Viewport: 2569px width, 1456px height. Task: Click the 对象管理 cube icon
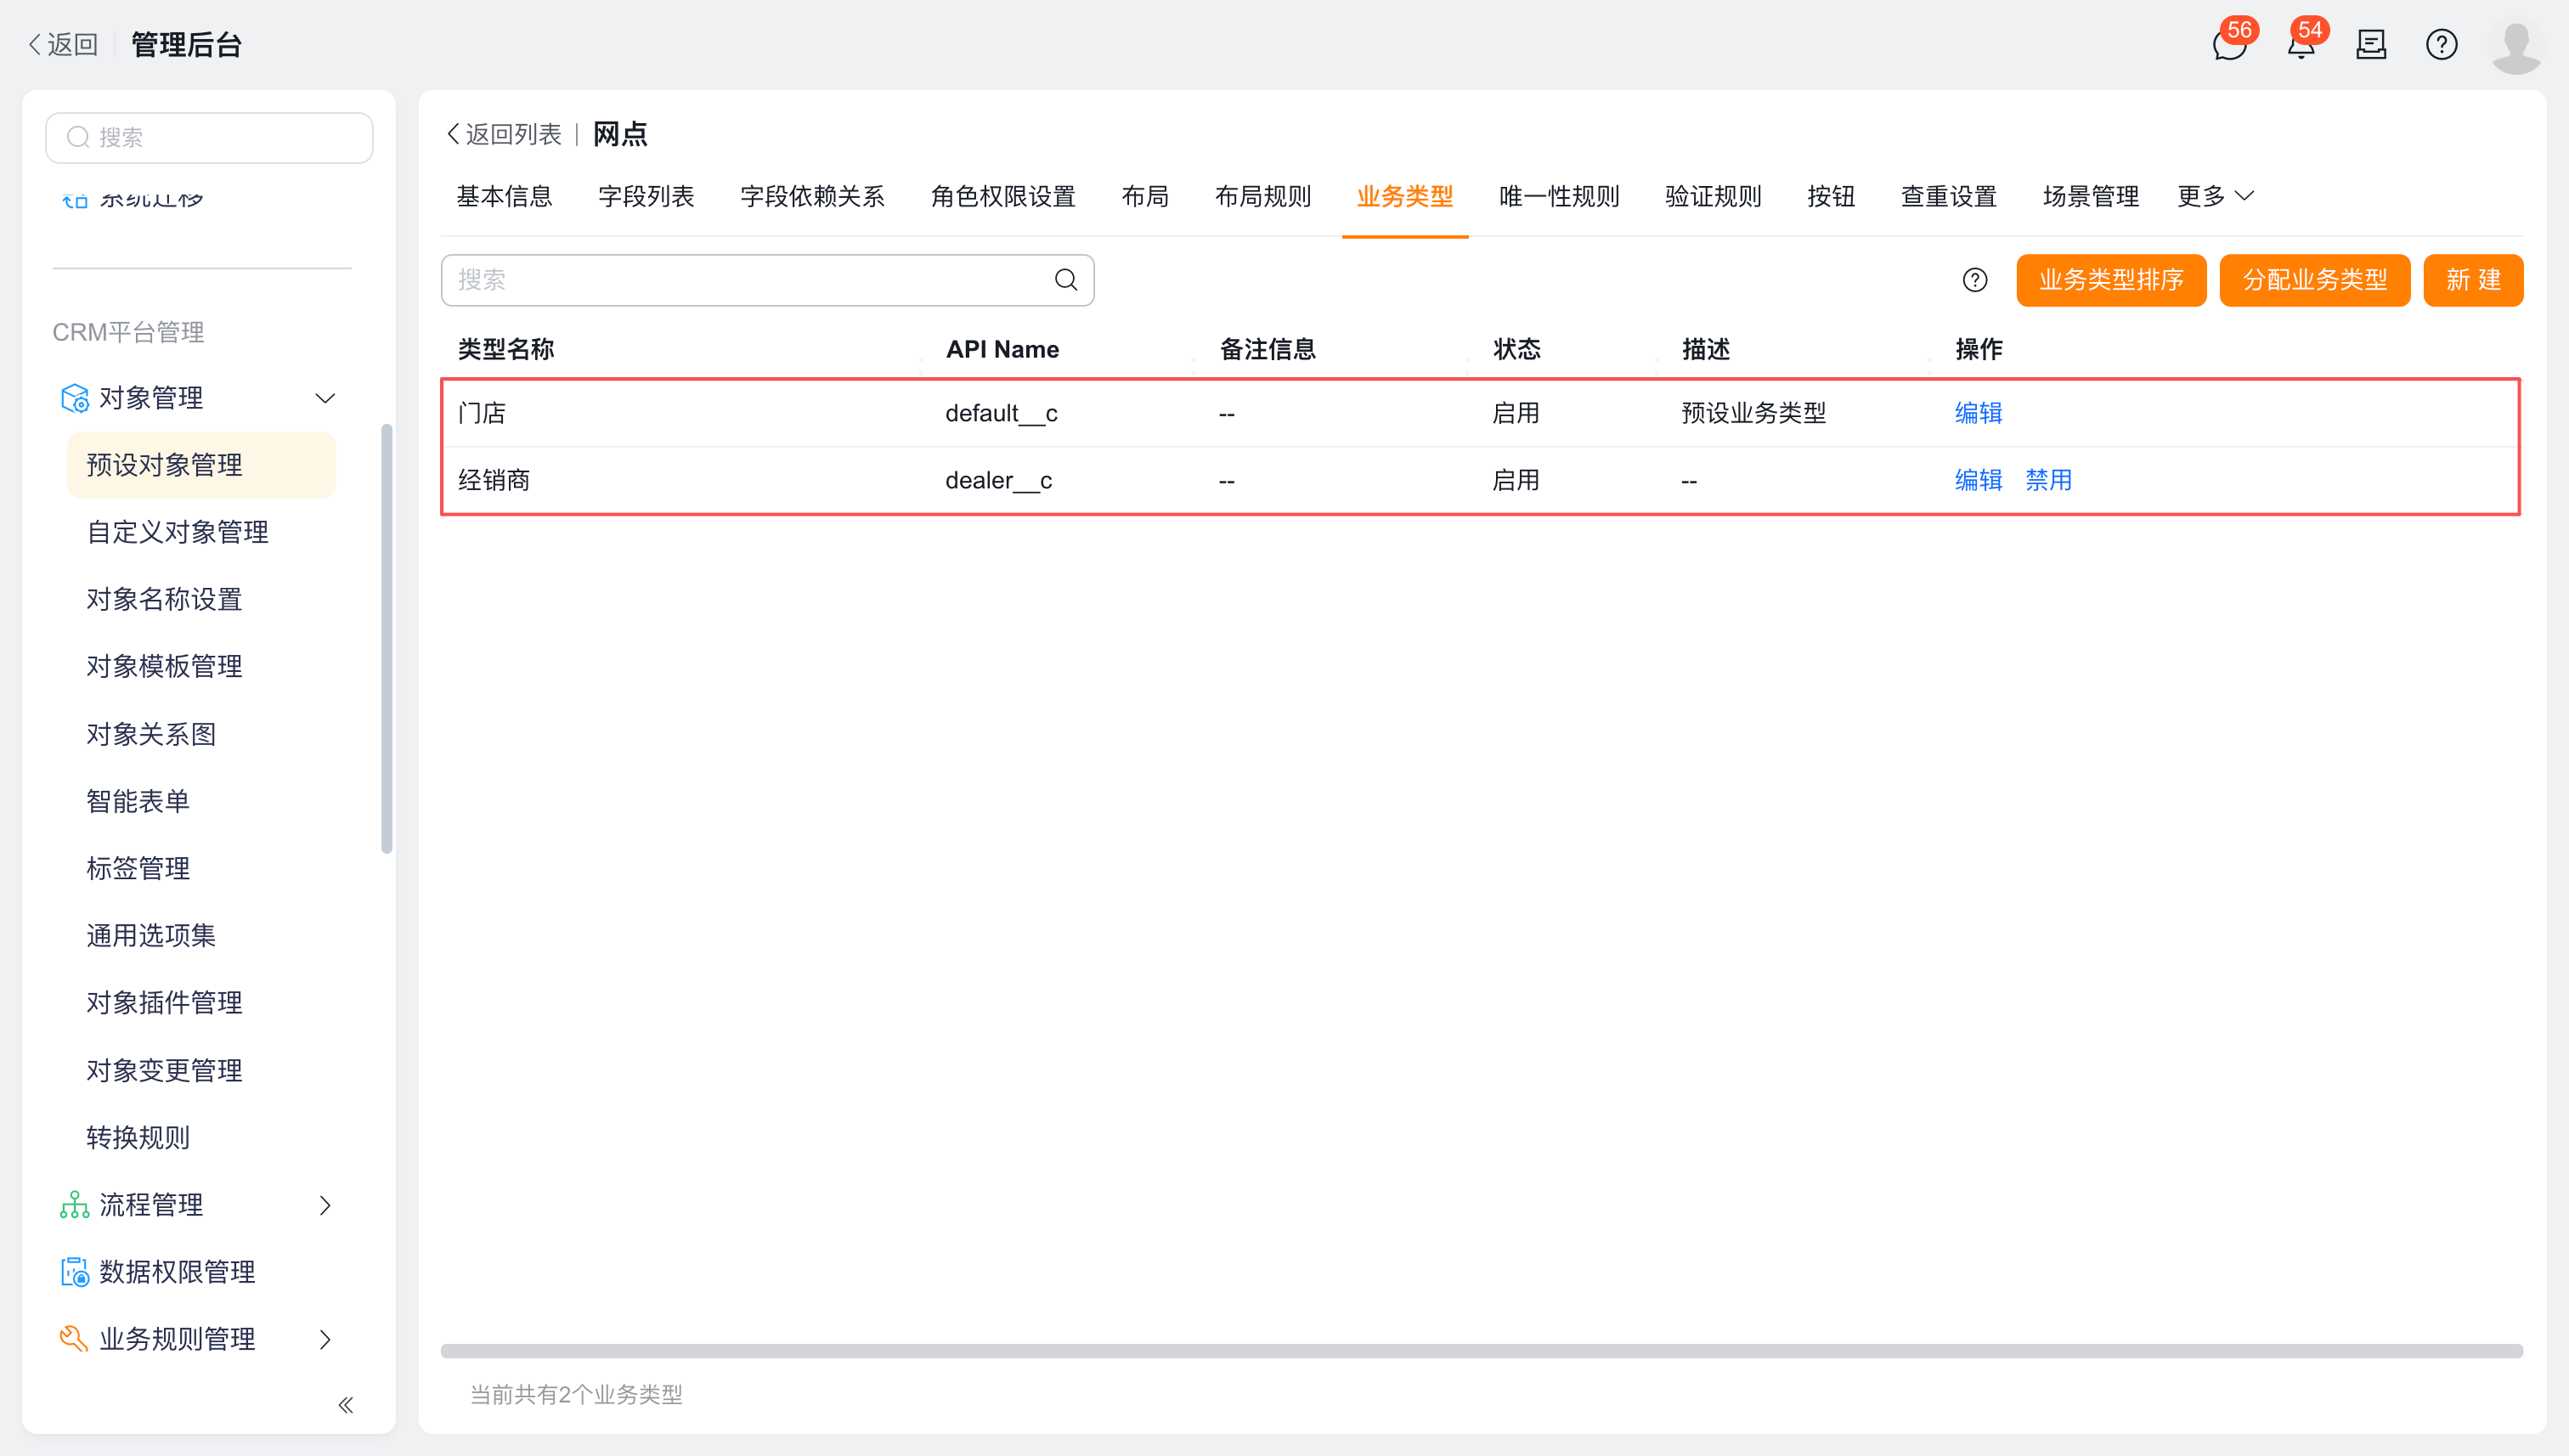coord(74,398)
